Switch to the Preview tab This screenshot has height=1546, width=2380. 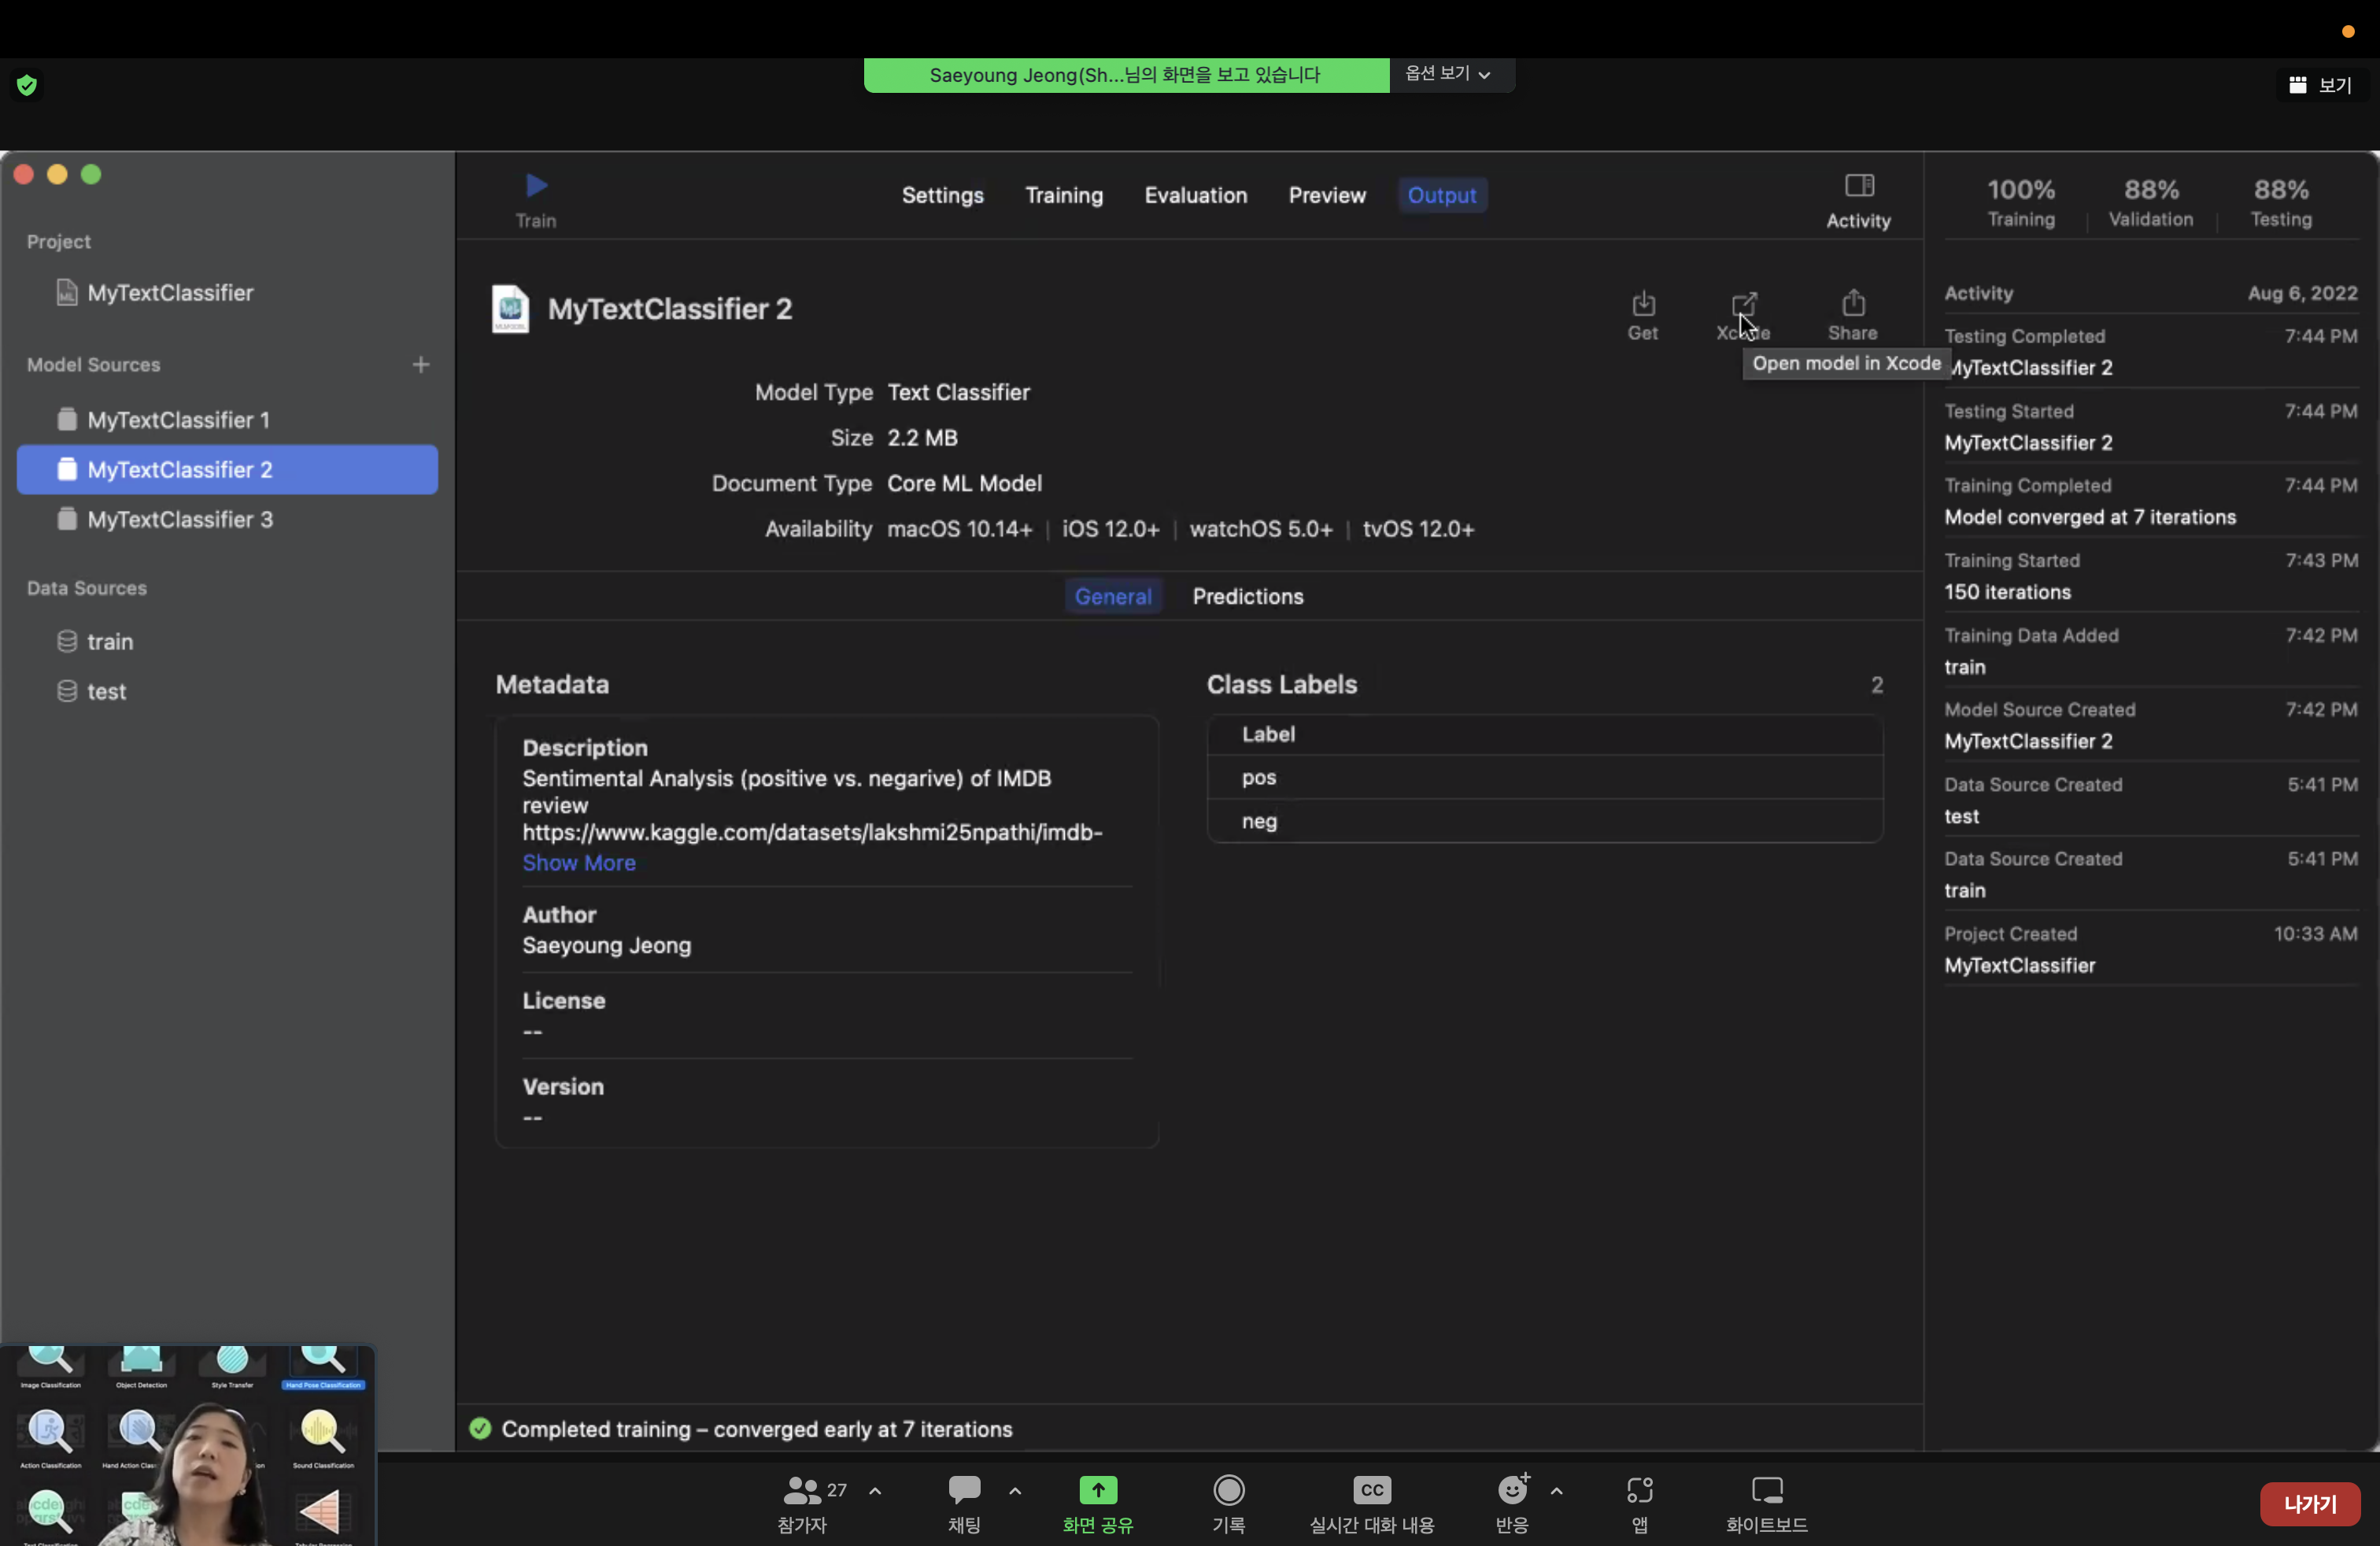(x=1327, y=196)
